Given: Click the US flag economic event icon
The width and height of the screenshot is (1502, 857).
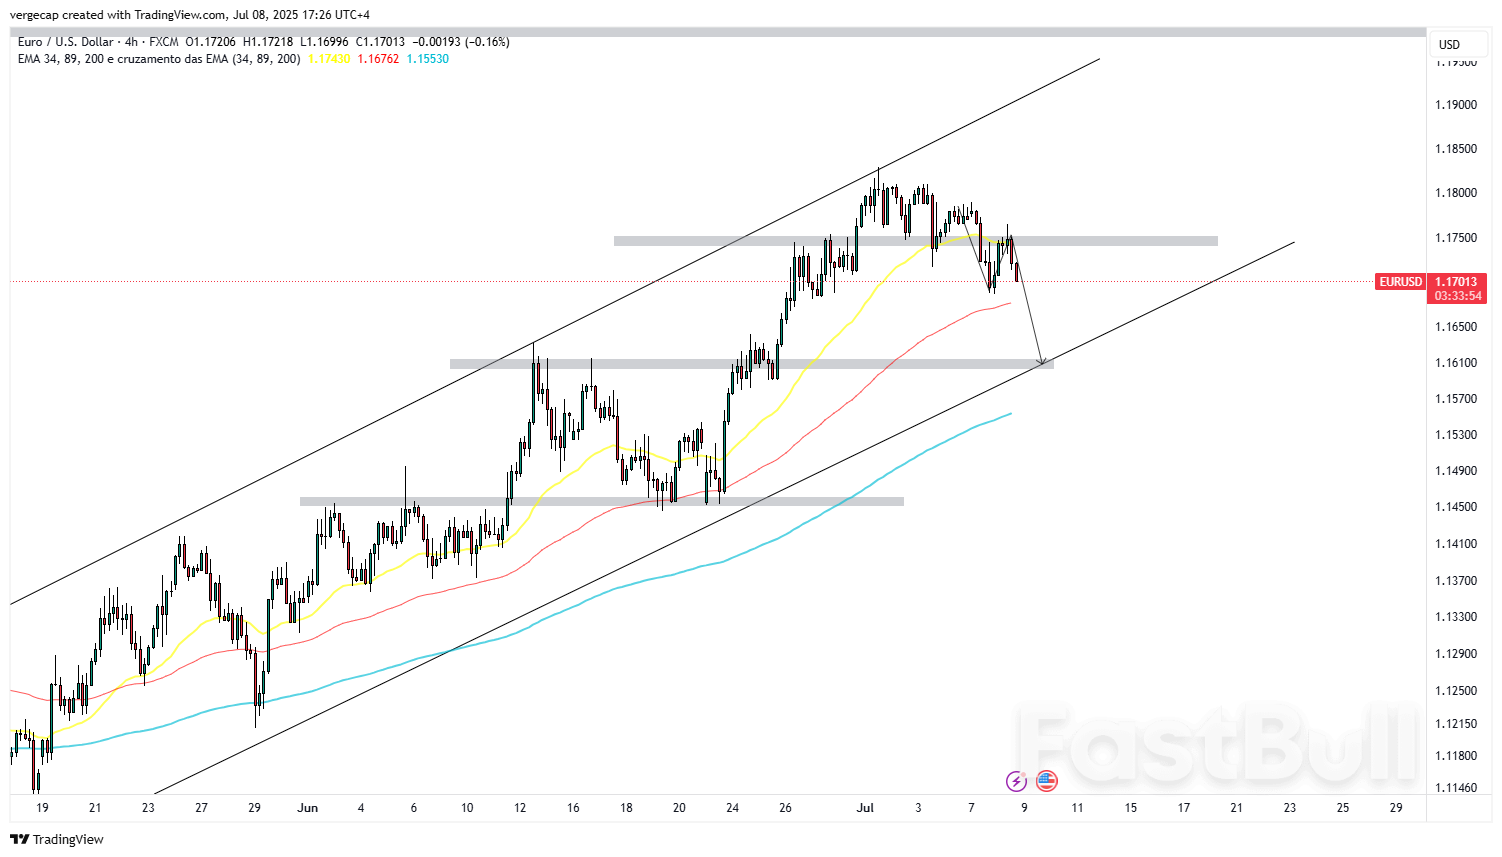Looking at the screenshot, I should 1046,781.
